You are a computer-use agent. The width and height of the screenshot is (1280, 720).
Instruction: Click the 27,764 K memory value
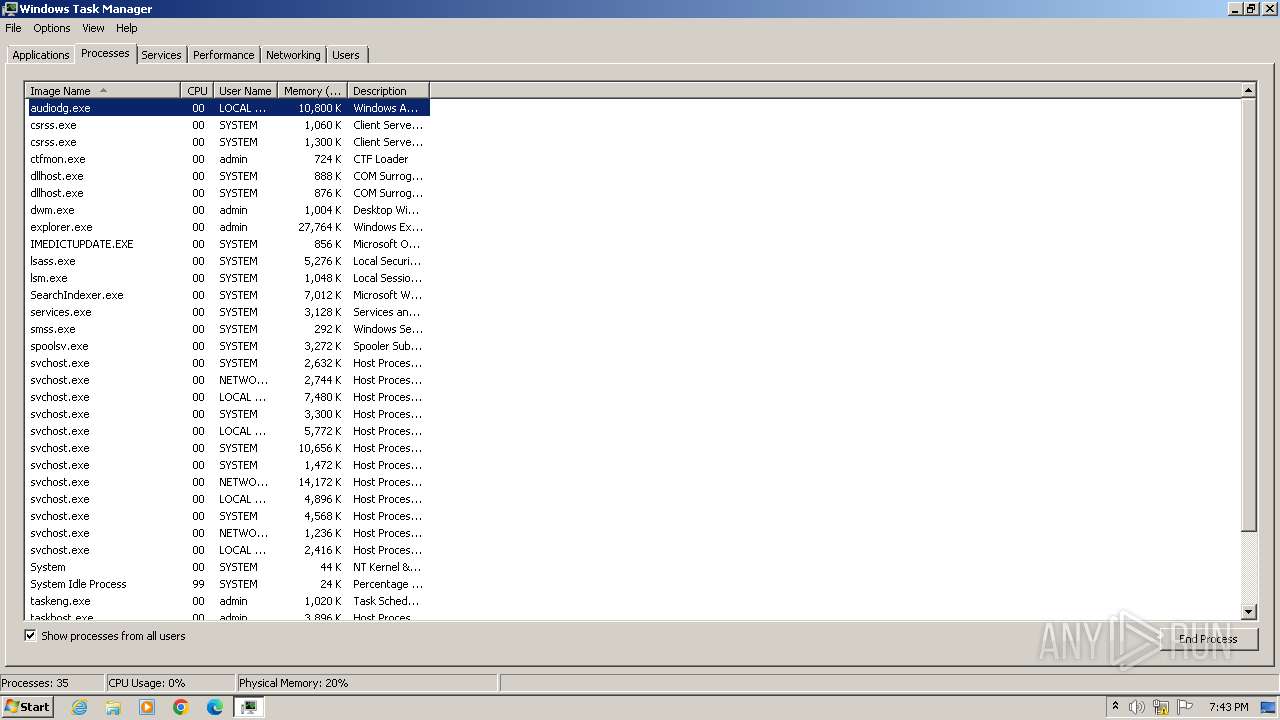click(x=320, y=227)
